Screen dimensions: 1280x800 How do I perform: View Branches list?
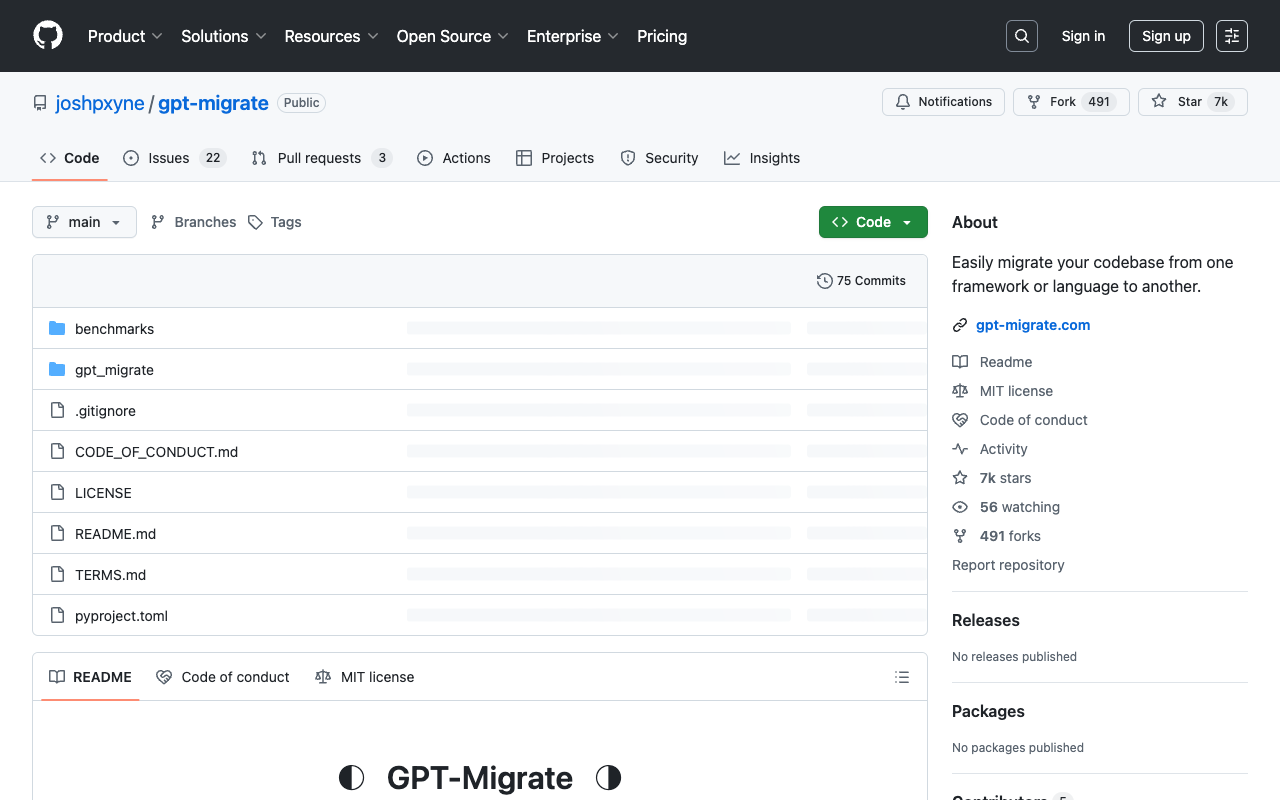(x=193, y=222)
